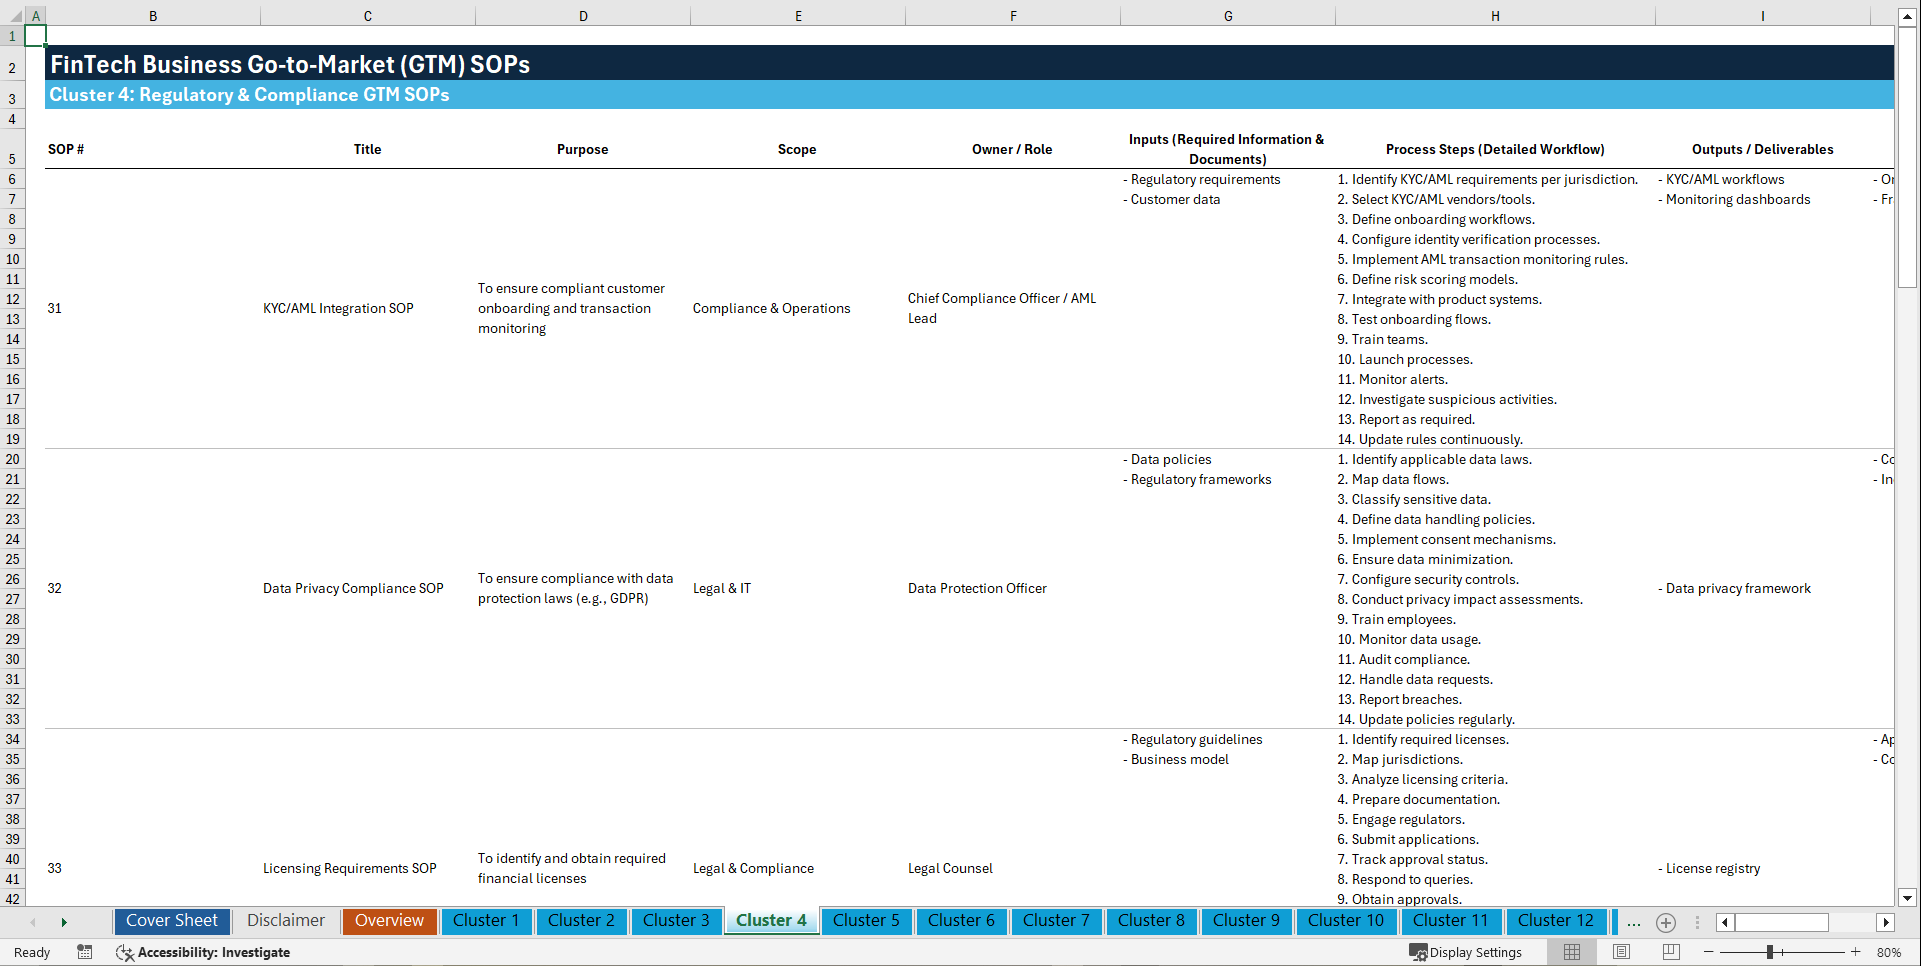Open the hidden sheets ellipsis menu
The image size is (1921, 966).
click(1633, 922)
